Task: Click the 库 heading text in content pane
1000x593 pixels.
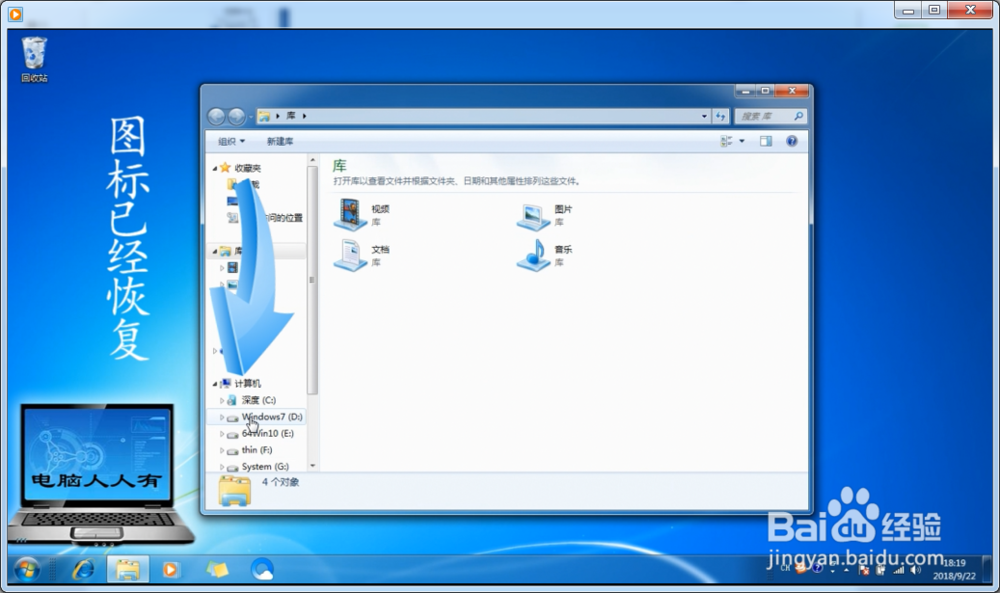Action: click(x=339, y=166)
